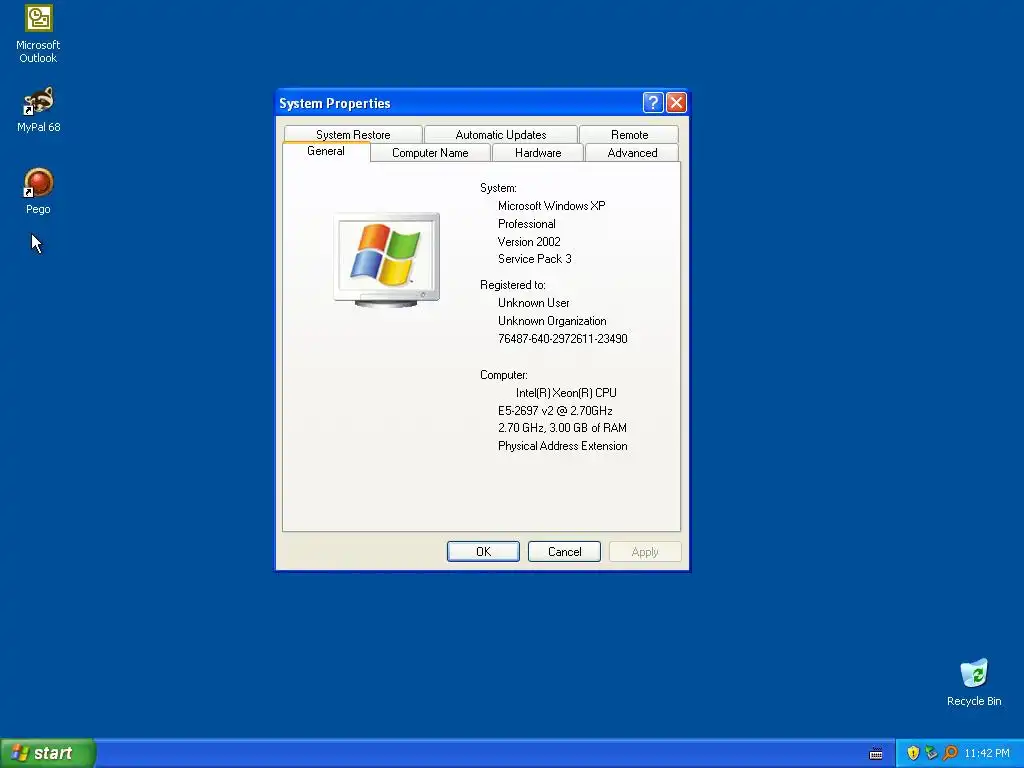Switch to the Automatic Updates tab

[501, 135]
